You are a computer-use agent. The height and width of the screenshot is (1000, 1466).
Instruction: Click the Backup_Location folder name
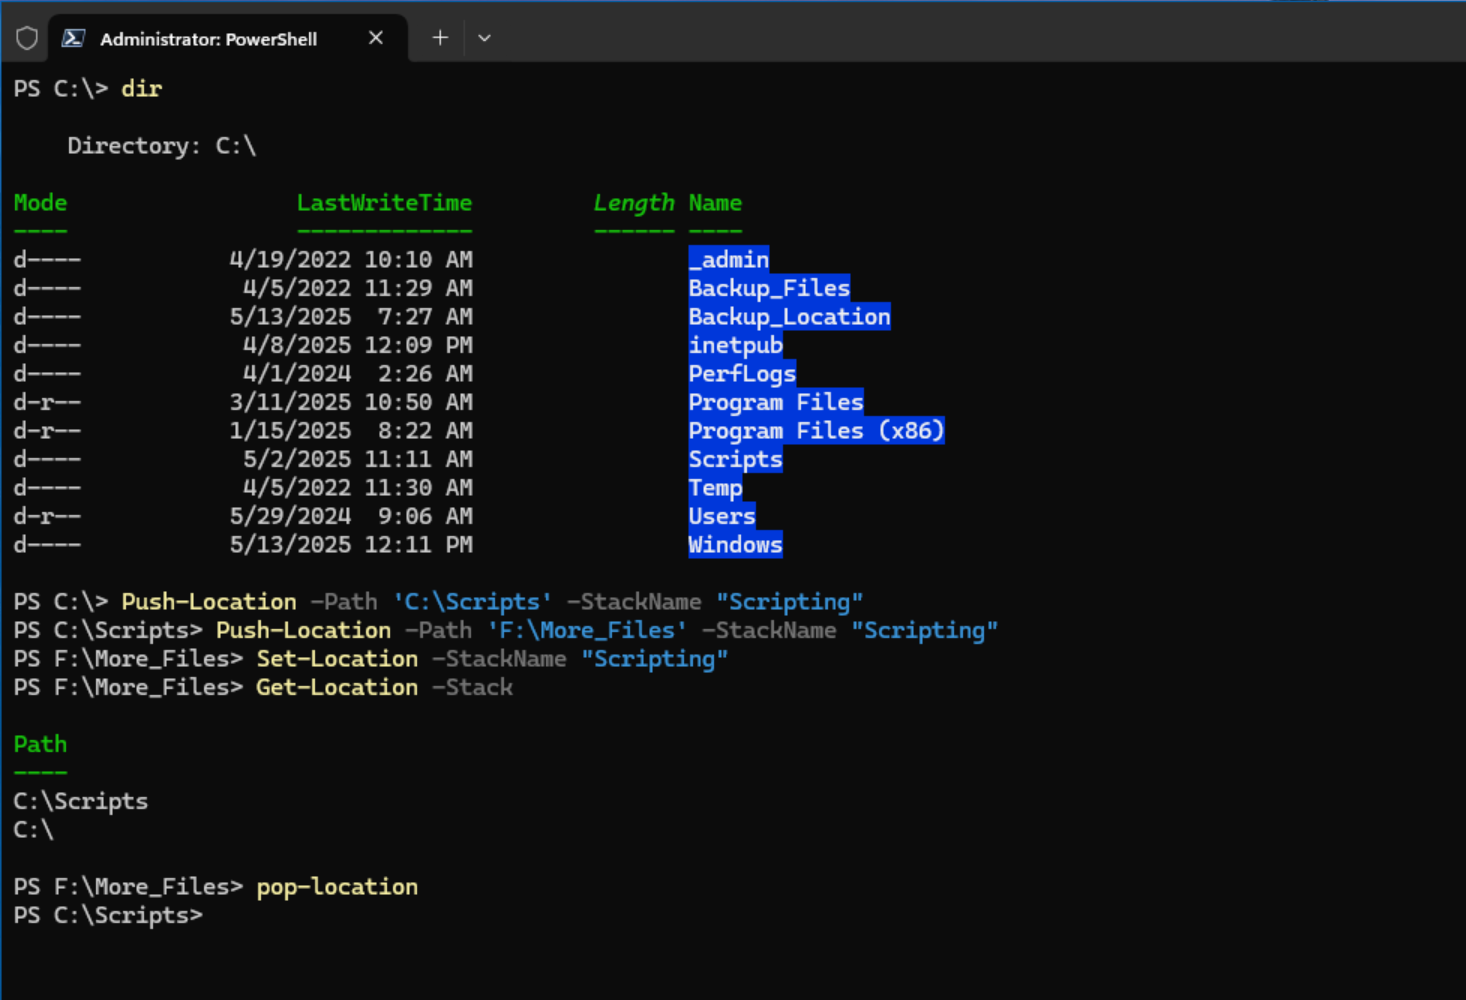pos(789,316)
